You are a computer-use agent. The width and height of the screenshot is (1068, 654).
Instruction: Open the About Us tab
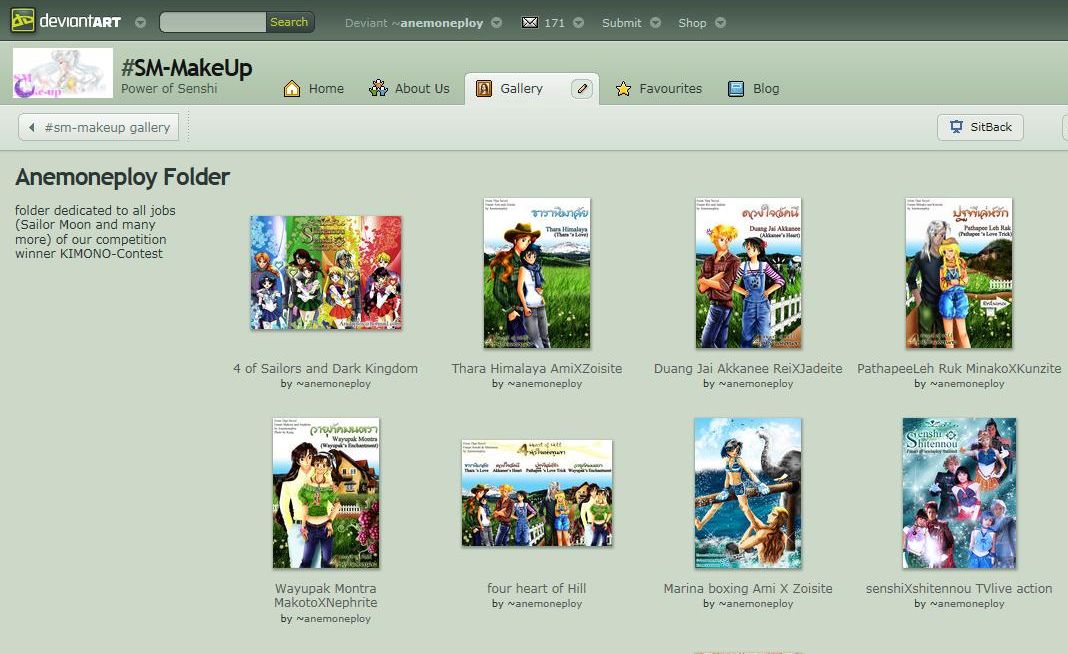(422, 89)
